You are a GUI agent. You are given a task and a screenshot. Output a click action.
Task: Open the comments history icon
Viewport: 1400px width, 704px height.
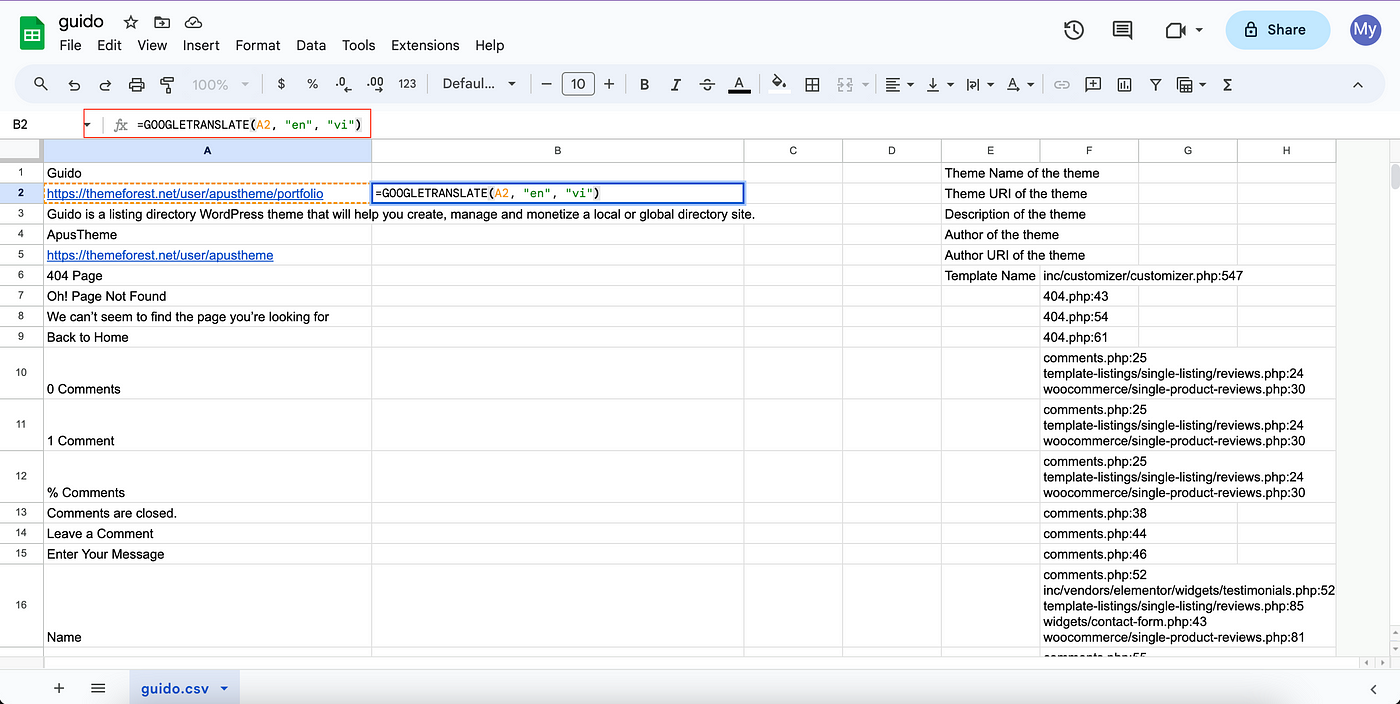click(x=1123, y=30)
